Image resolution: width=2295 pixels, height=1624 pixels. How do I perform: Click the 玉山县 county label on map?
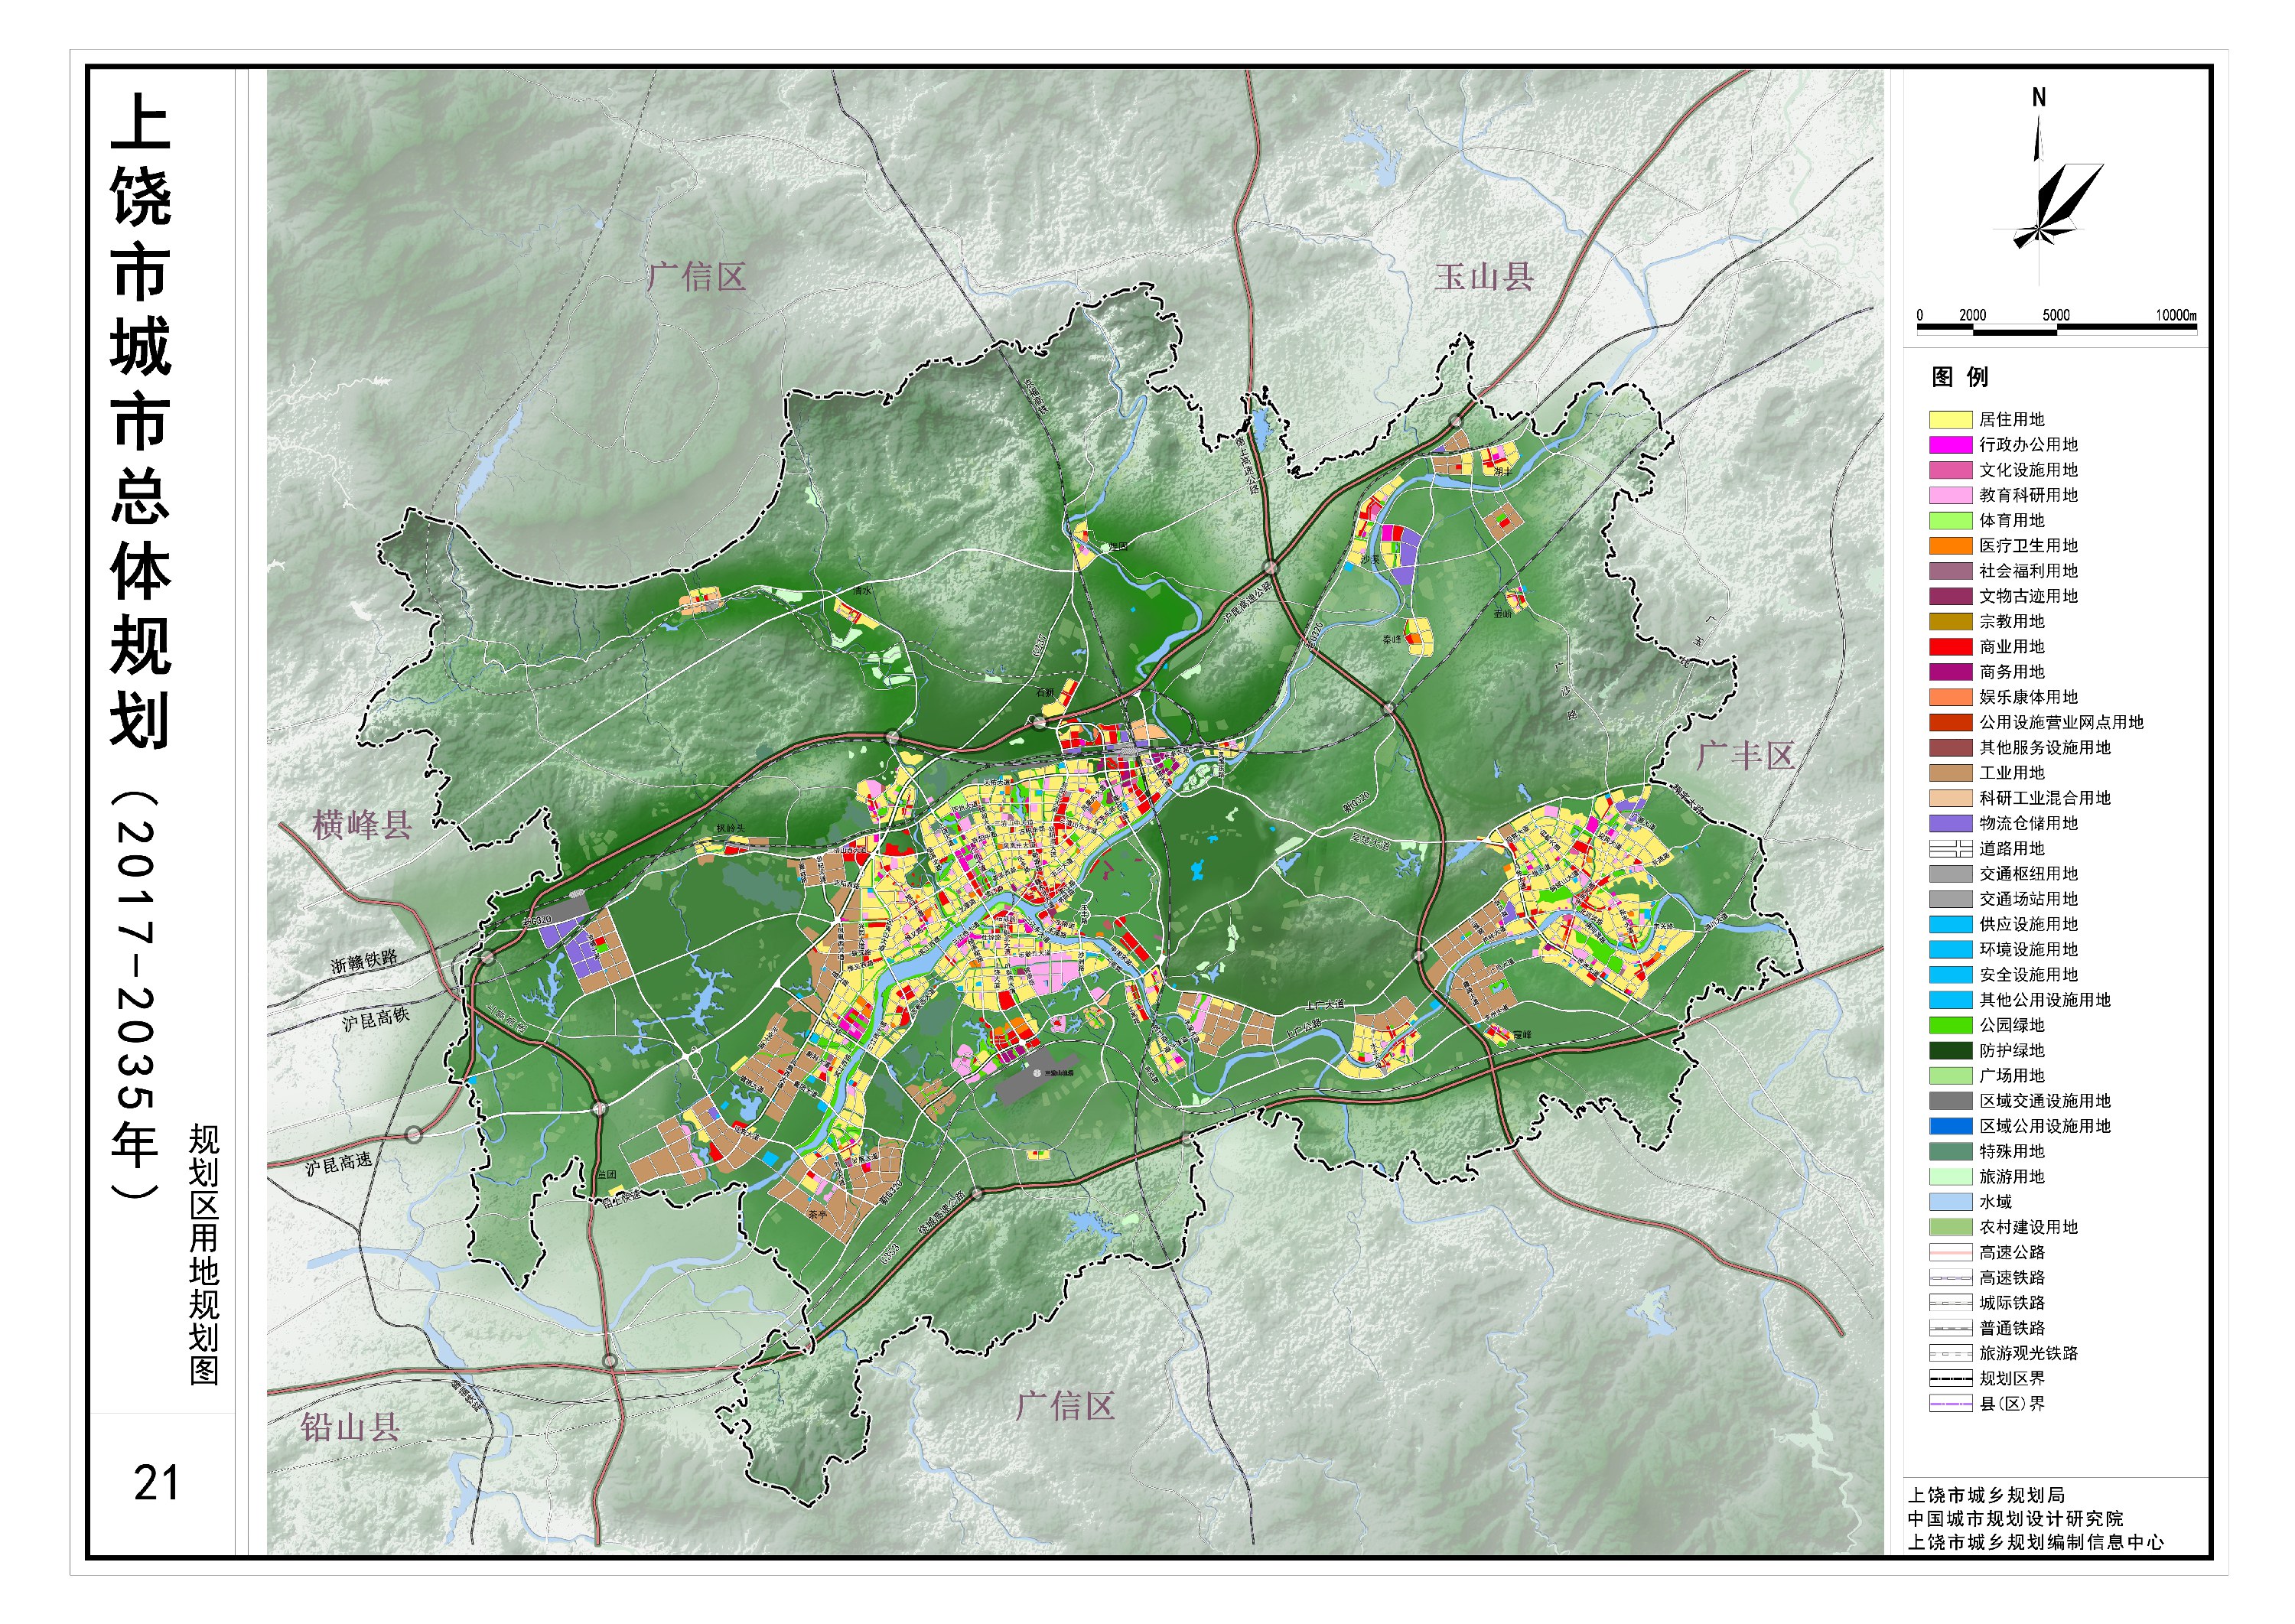click(1484, 277)
